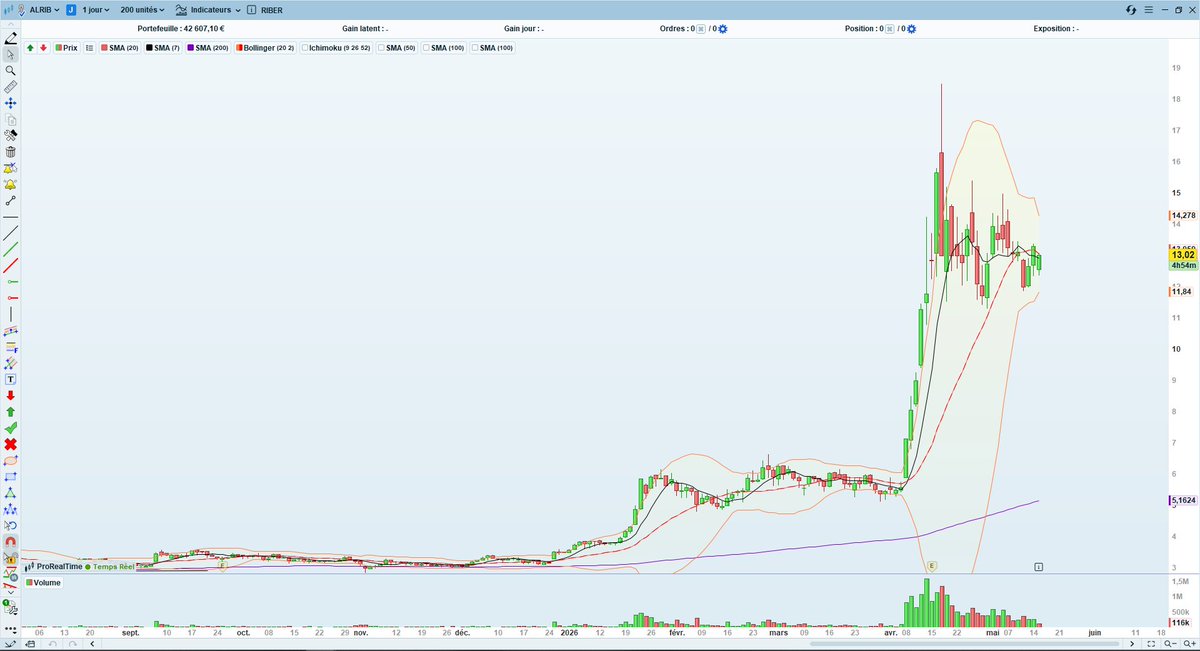Toggle the SMA (200) indicator

[208, 47]
